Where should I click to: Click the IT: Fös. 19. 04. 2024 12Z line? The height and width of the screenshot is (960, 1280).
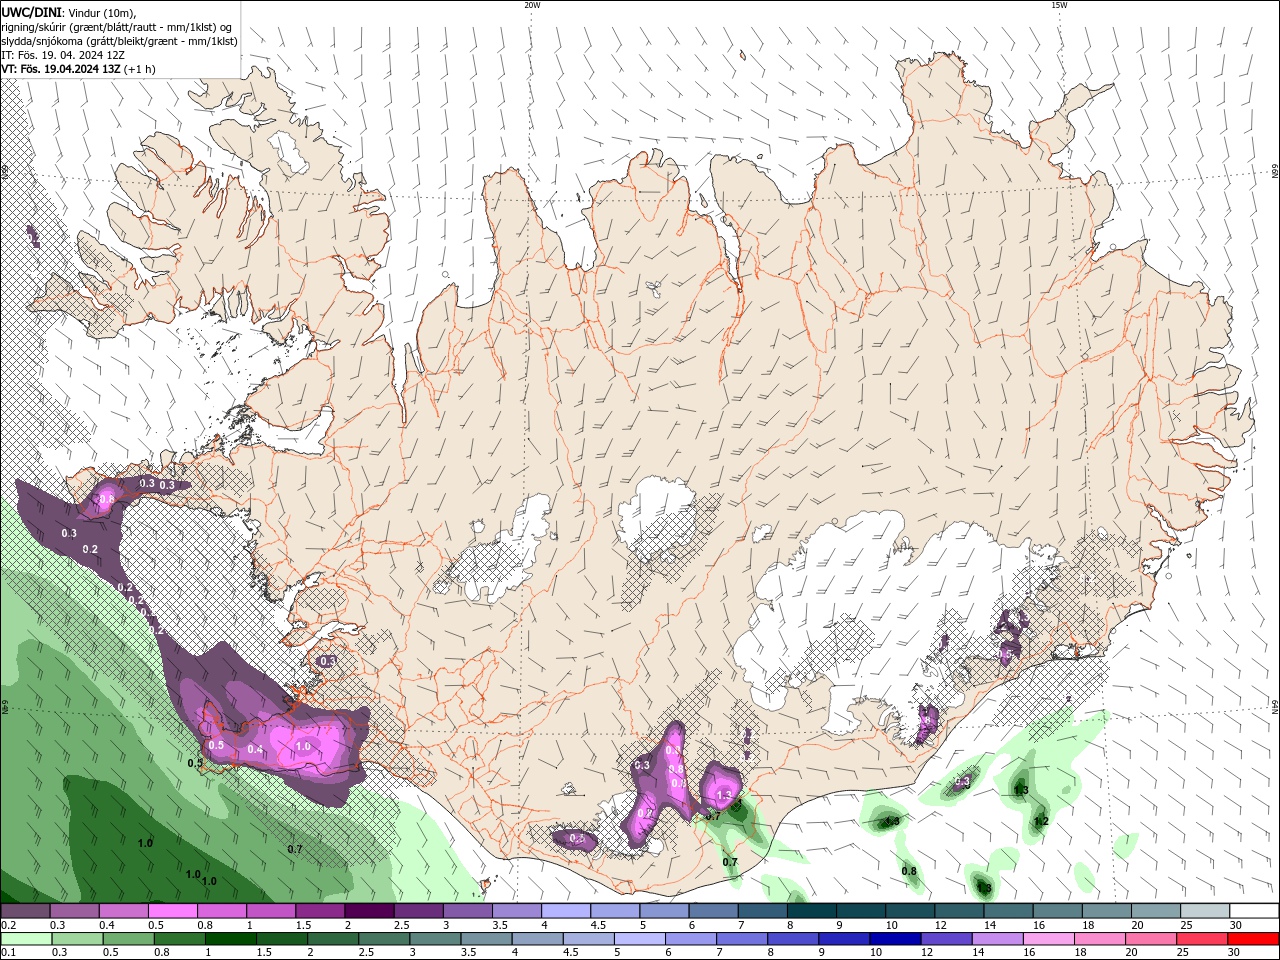click(x=63, y=55)
